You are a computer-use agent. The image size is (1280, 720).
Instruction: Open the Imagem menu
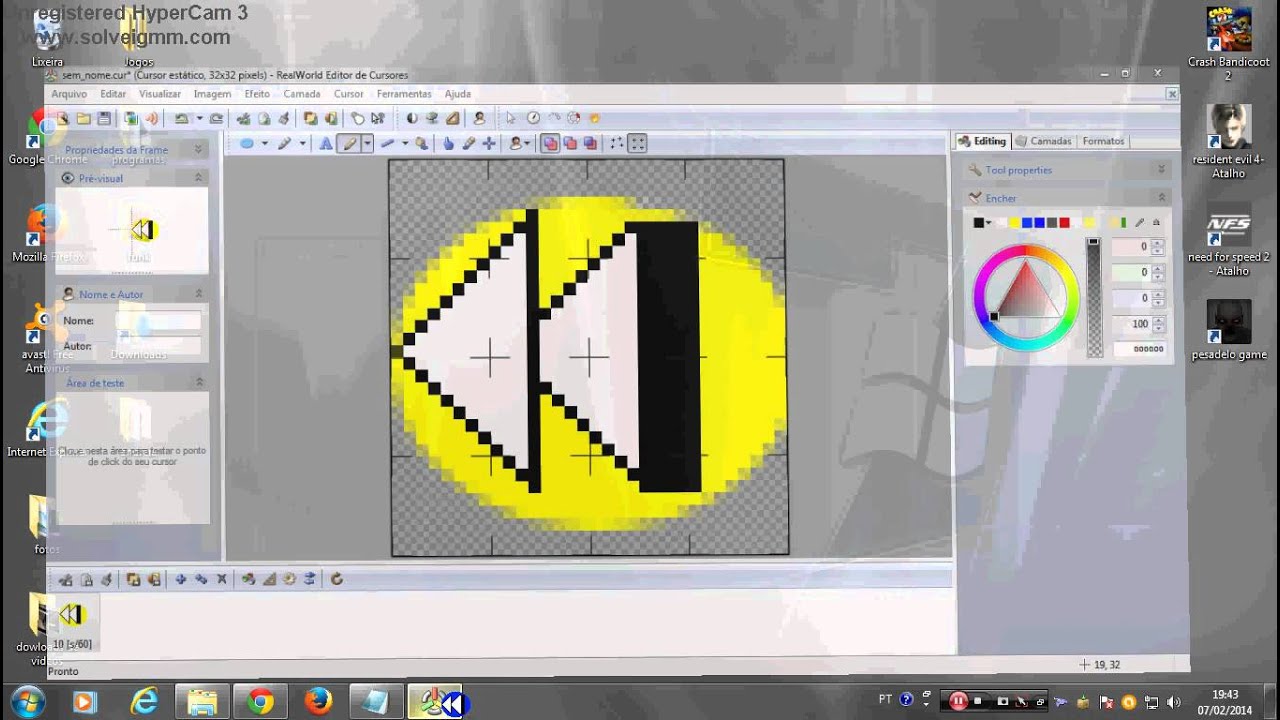pyautogui.click(x=212, y=94)
